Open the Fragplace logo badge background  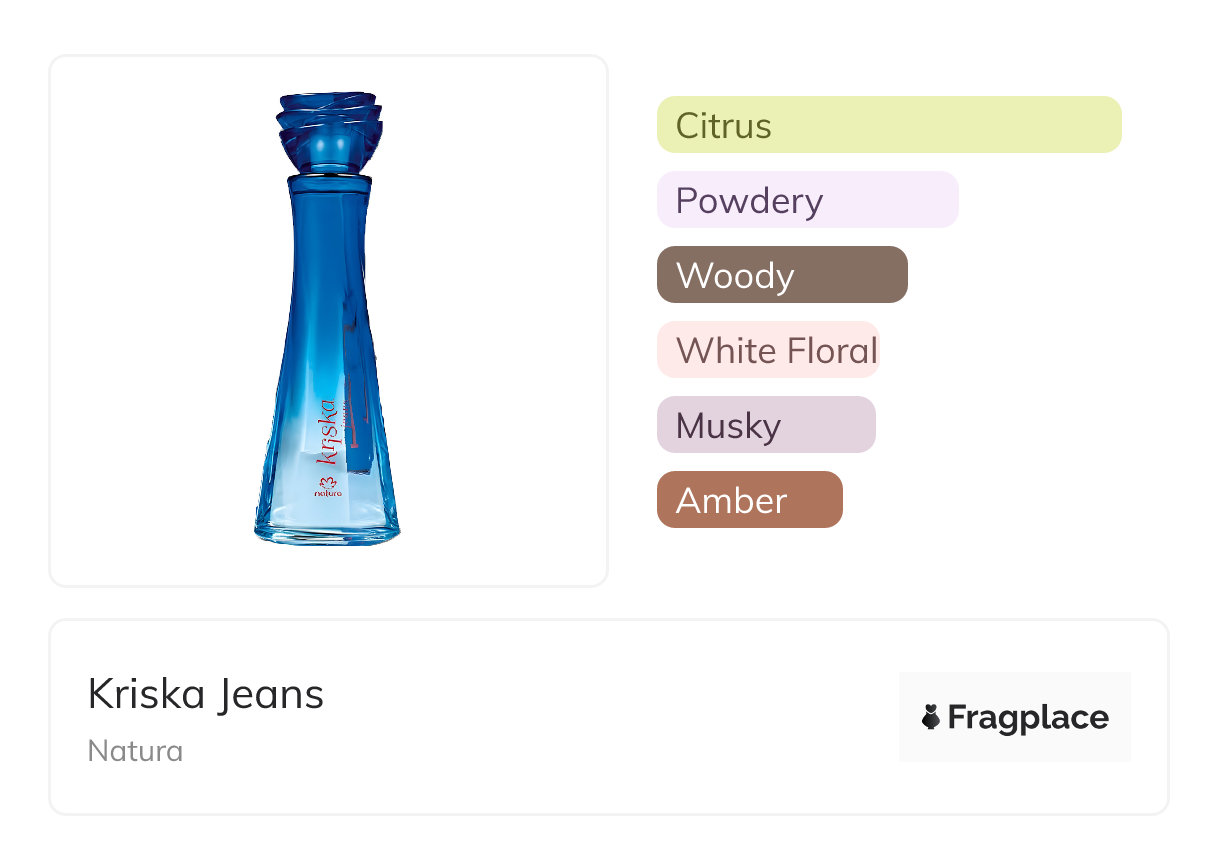pos(1014,690)
